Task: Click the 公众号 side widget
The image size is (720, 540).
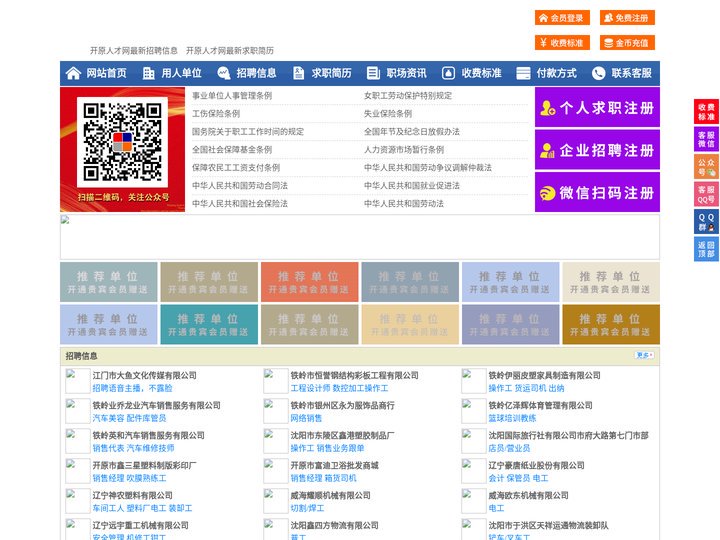Action: tap(706, 167)
